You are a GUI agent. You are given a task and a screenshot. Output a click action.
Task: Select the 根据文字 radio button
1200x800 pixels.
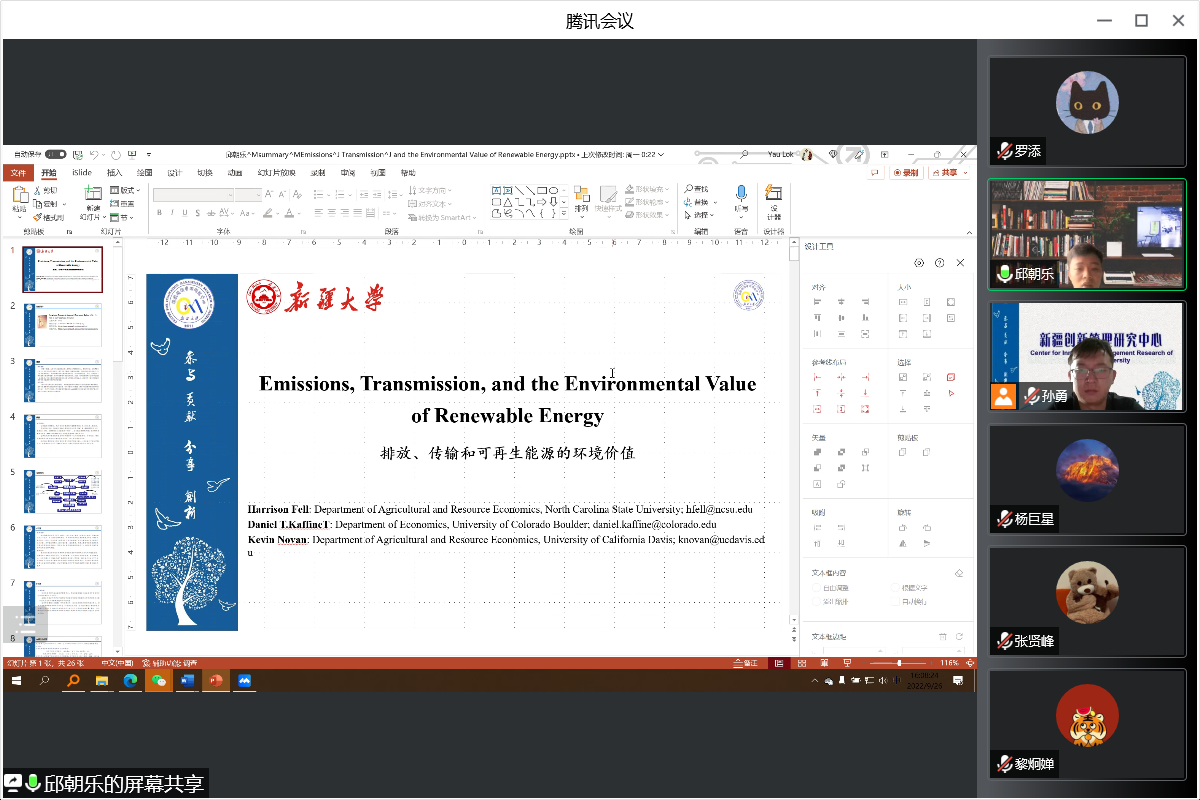click(x=894, y=588)
